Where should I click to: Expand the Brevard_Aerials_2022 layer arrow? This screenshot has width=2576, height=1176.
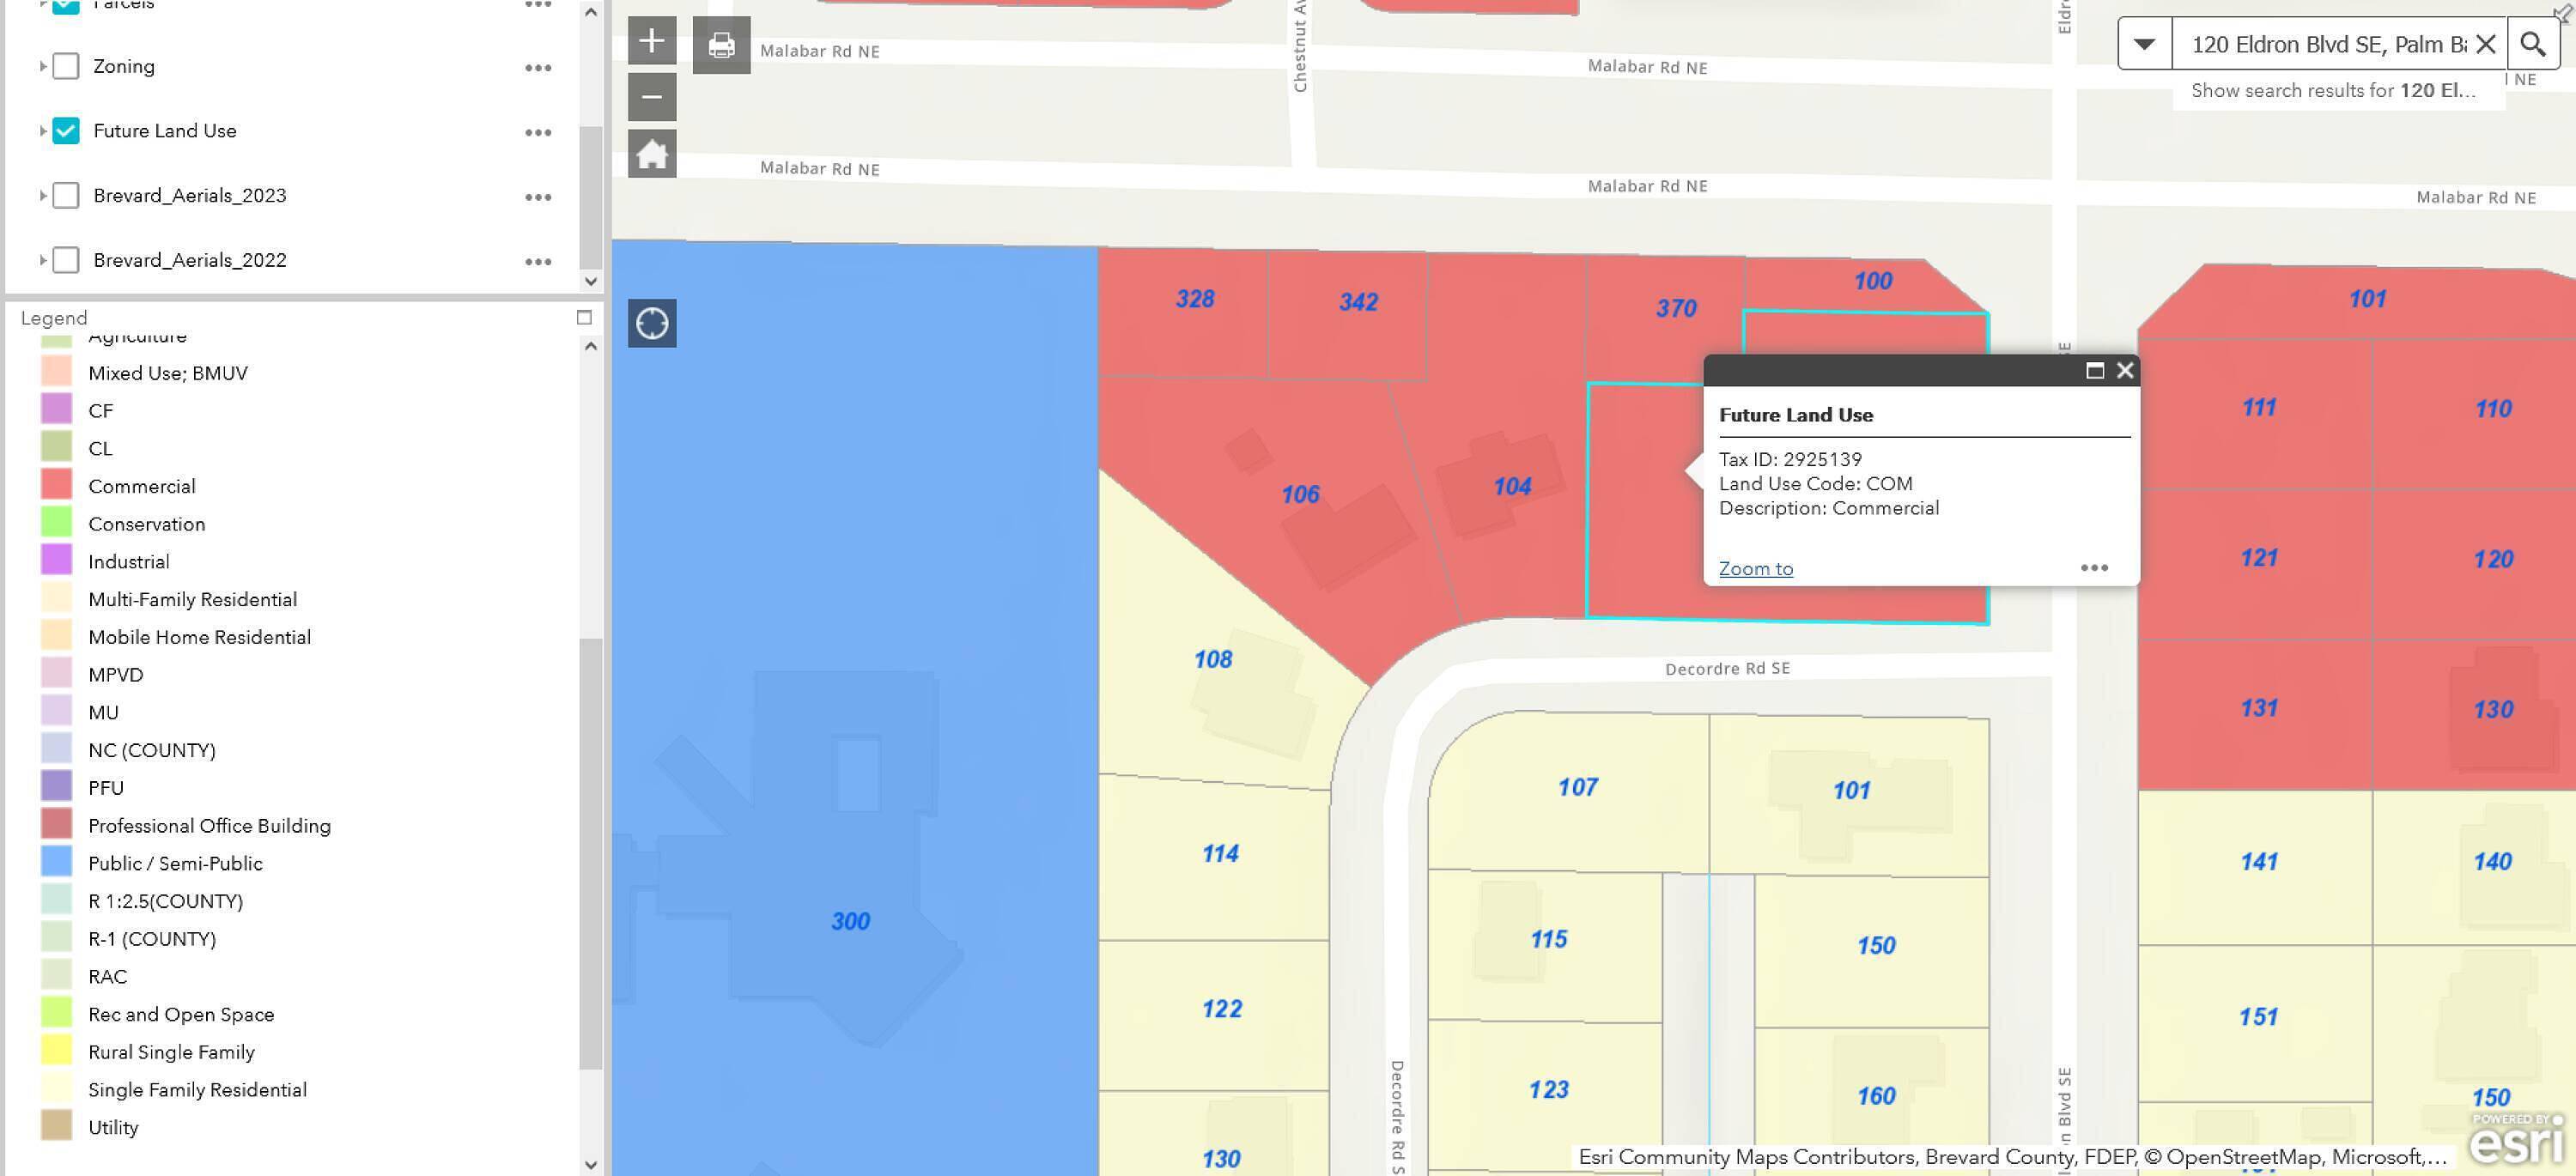pos(42,260)
